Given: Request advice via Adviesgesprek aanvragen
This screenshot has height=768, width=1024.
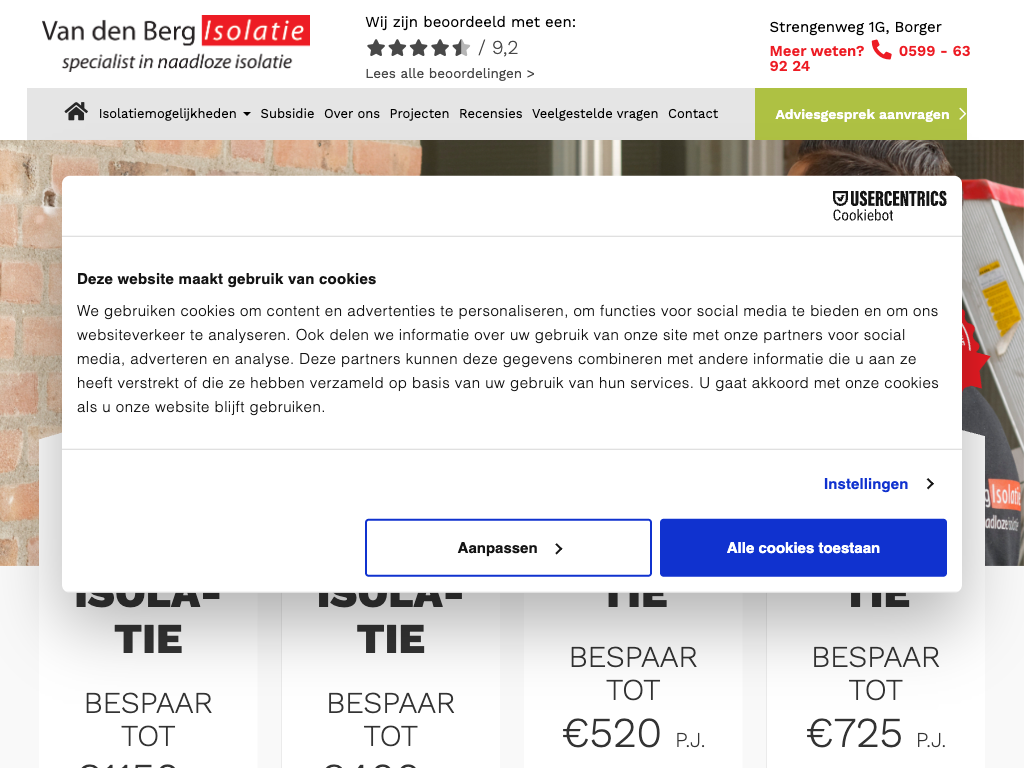Looking at the screenshot, I should pos(861,114).
